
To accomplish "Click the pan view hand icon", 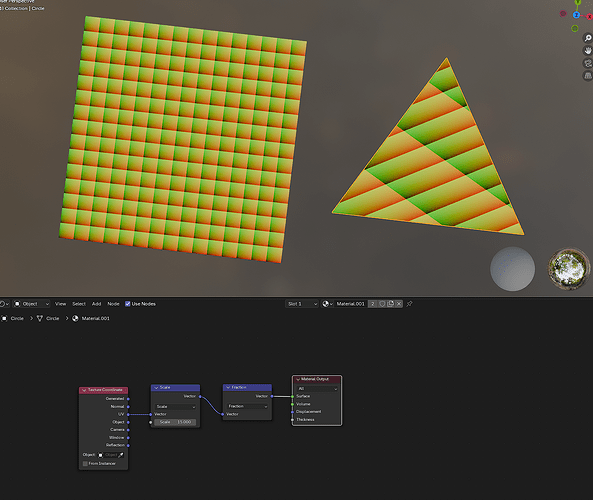I will (x=588, y=50).
